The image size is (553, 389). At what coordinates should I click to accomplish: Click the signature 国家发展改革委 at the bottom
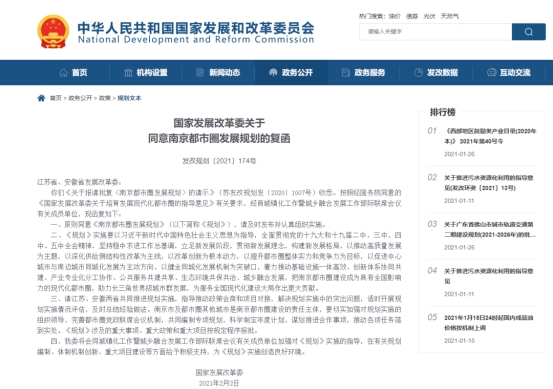point(219,372)
